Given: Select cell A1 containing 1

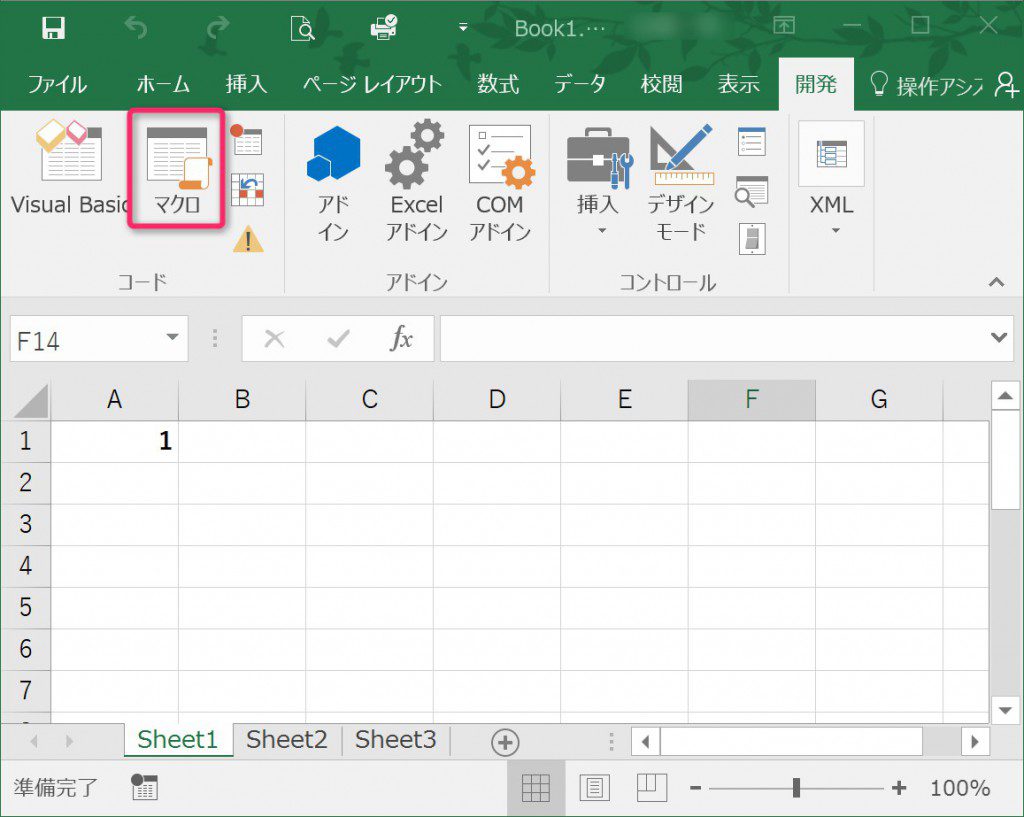Looking at the screenshot, I should point(114,441).
